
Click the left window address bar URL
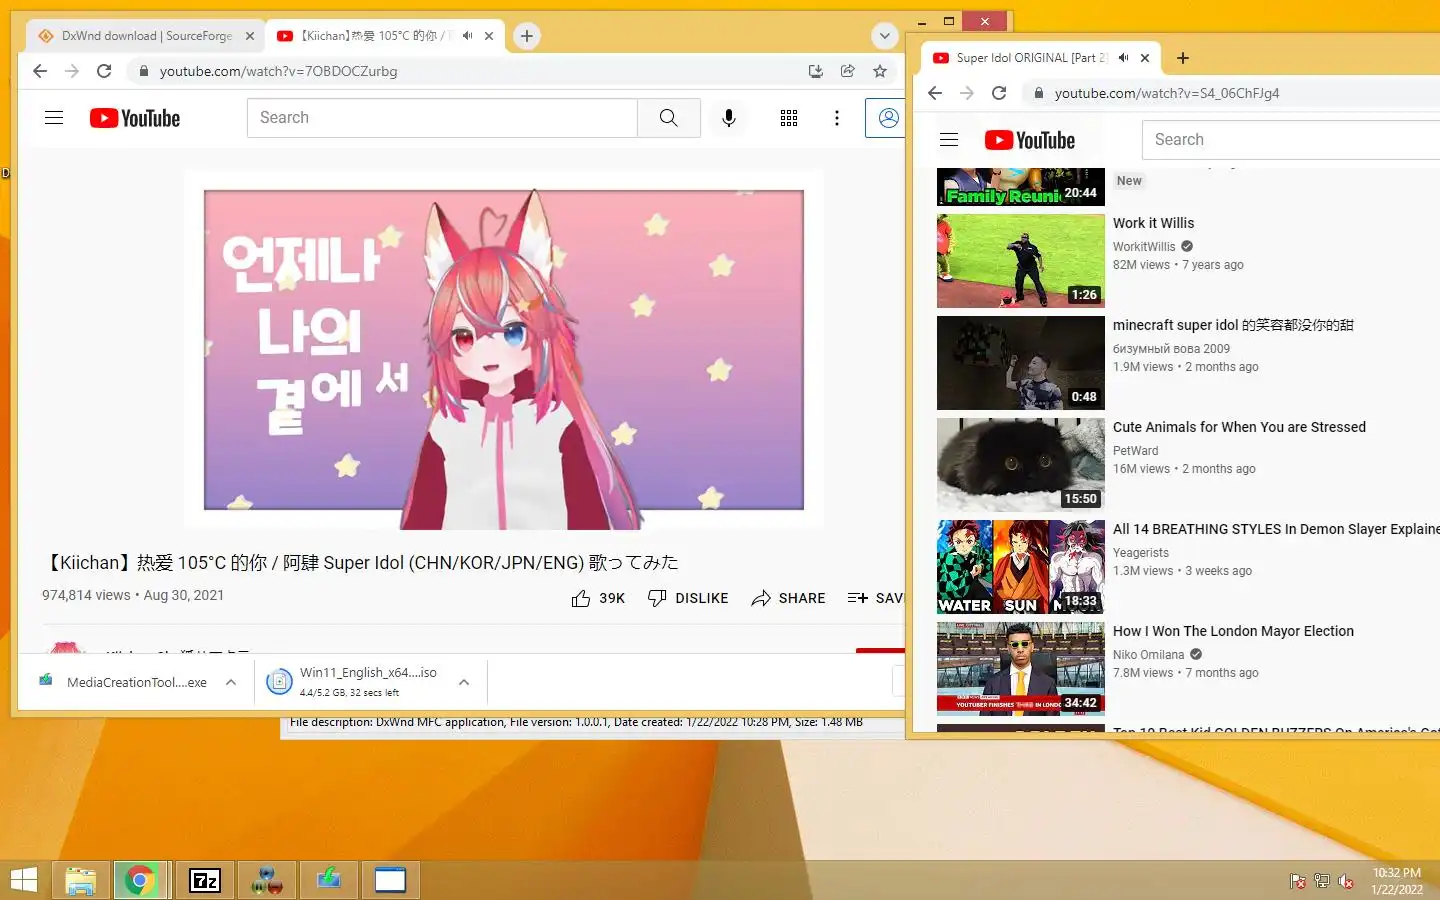point(278,71)
